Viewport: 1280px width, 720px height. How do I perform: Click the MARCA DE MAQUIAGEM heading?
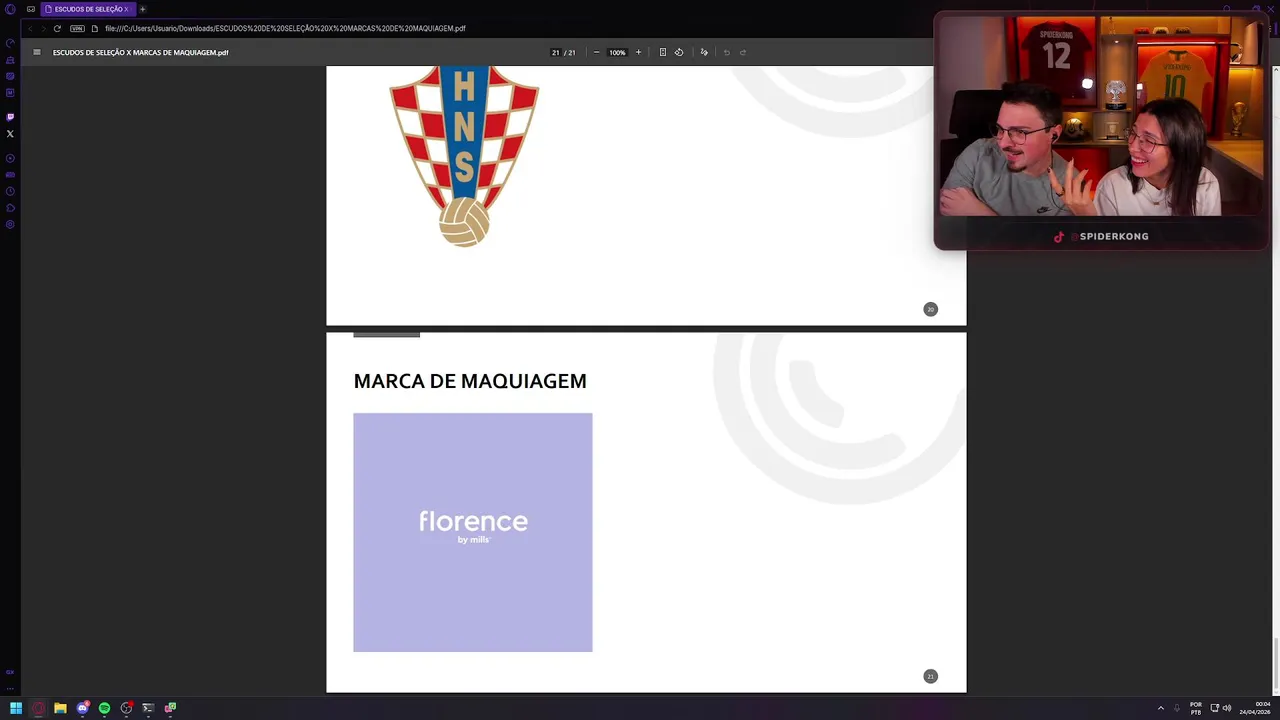point(470,381)
